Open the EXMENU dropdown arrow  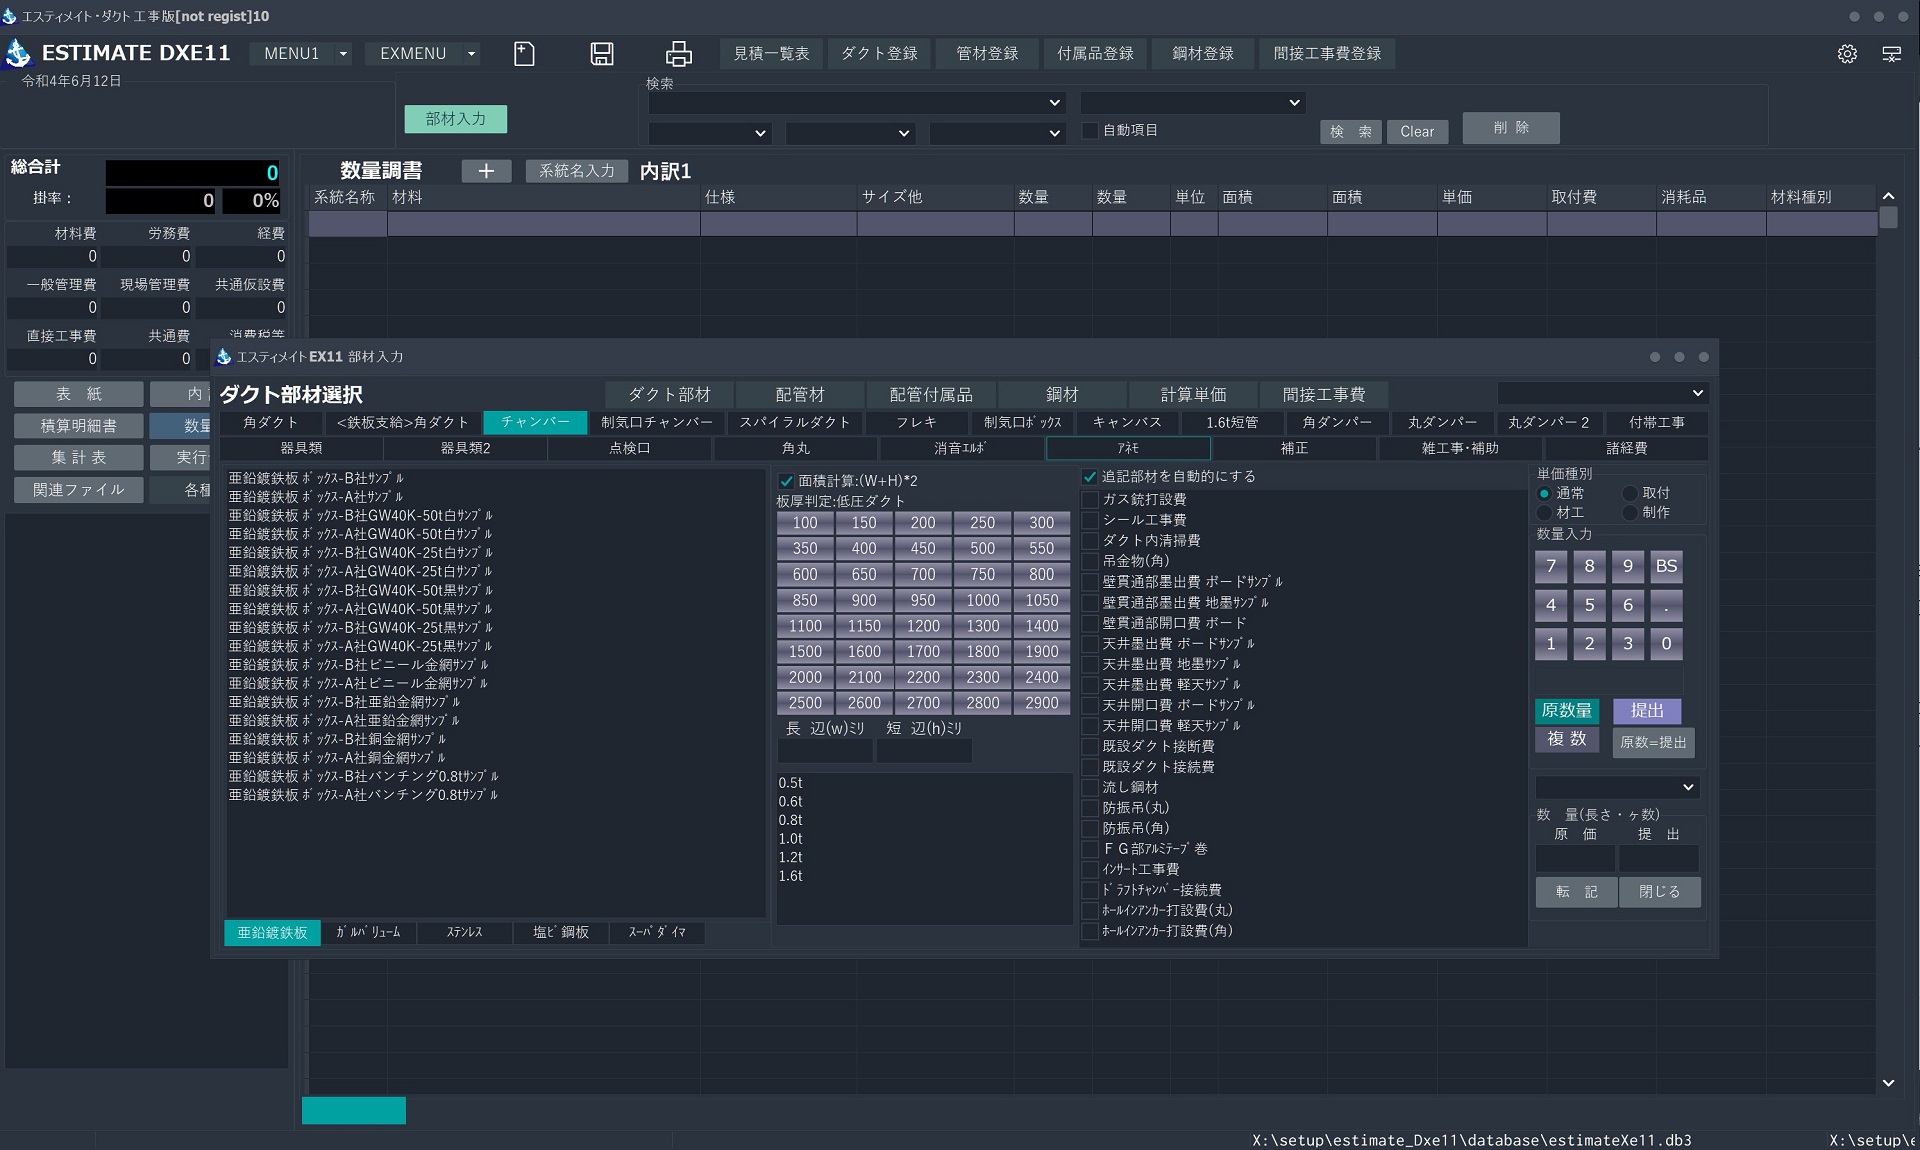coord(471,54)
